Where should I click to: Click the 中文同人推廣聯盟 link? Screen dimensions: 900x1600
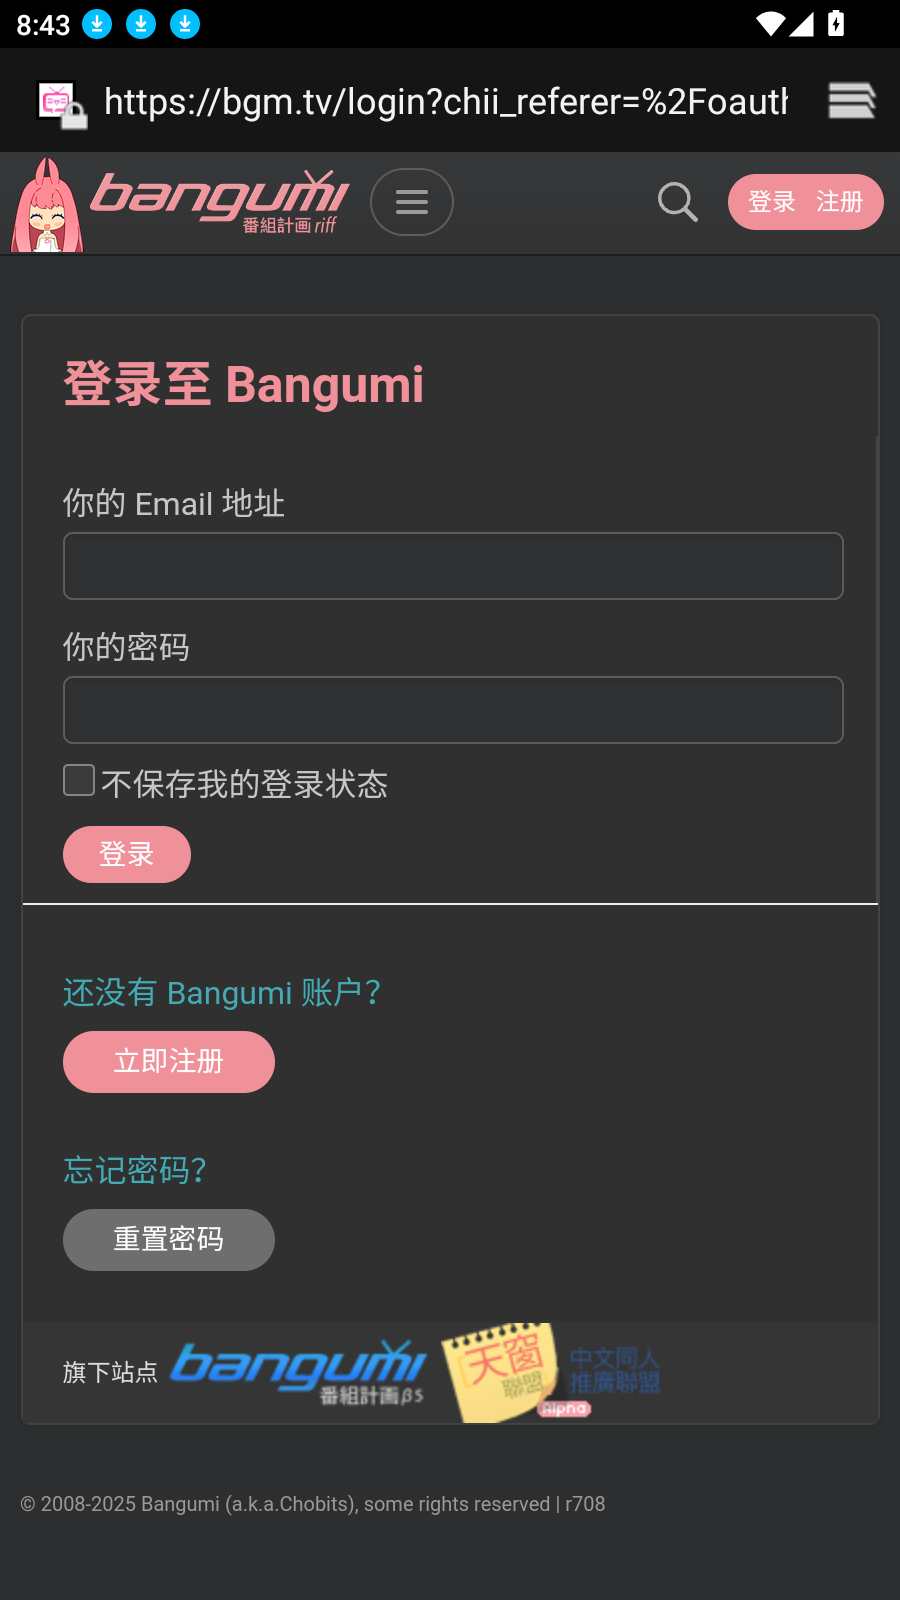(615, 1371)
